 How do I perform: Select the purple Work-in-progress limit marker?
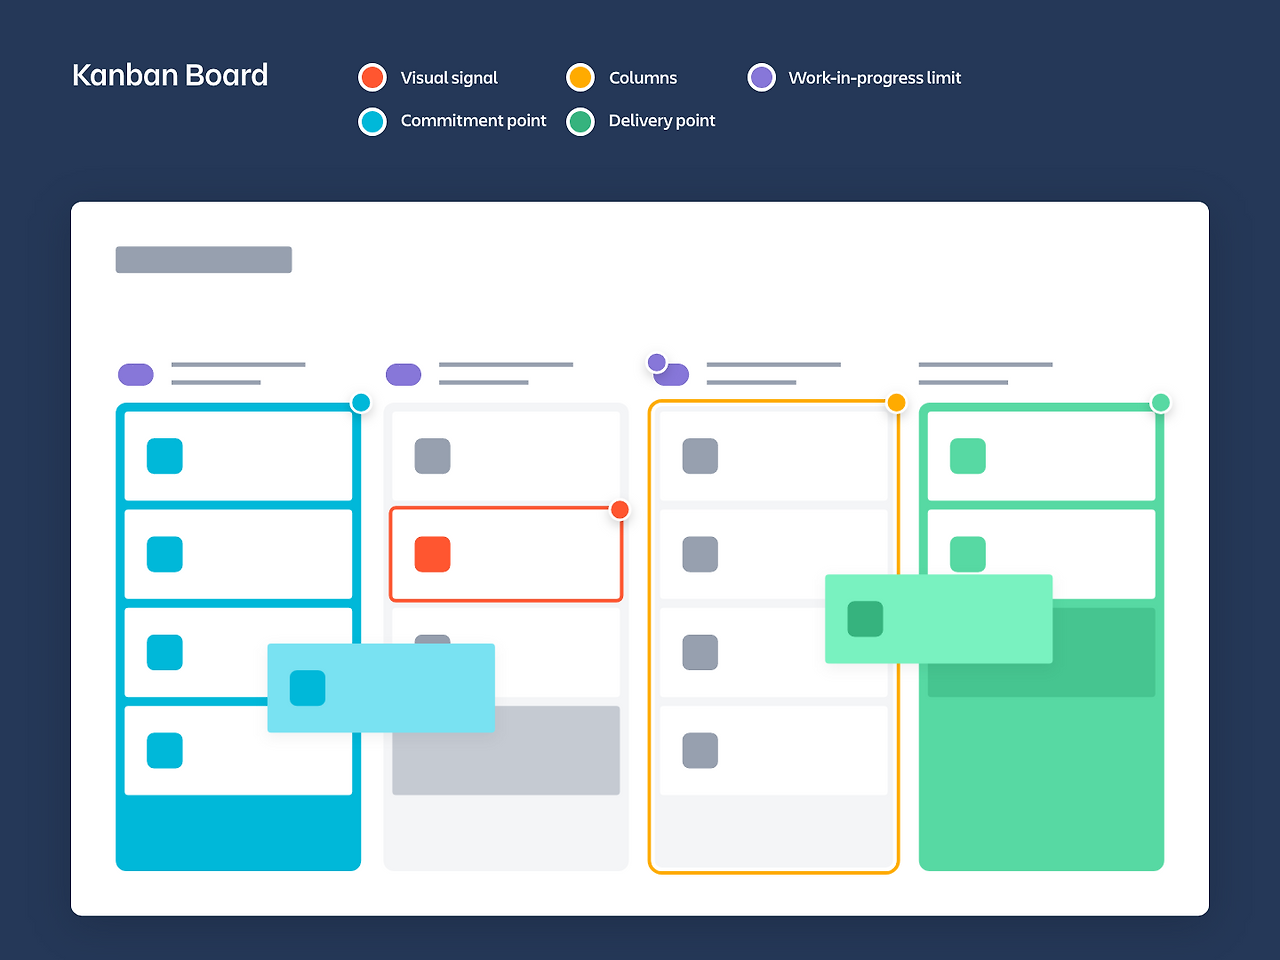[x=761, y=77]
